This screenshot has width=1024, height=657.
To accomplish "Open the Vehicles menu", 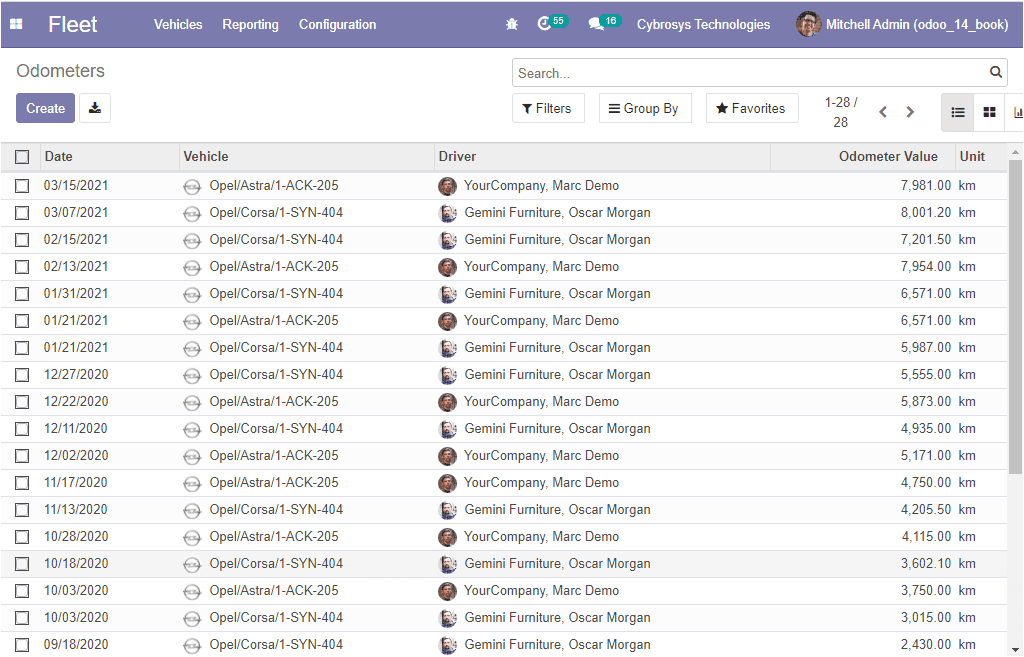I will click(178, 24).
